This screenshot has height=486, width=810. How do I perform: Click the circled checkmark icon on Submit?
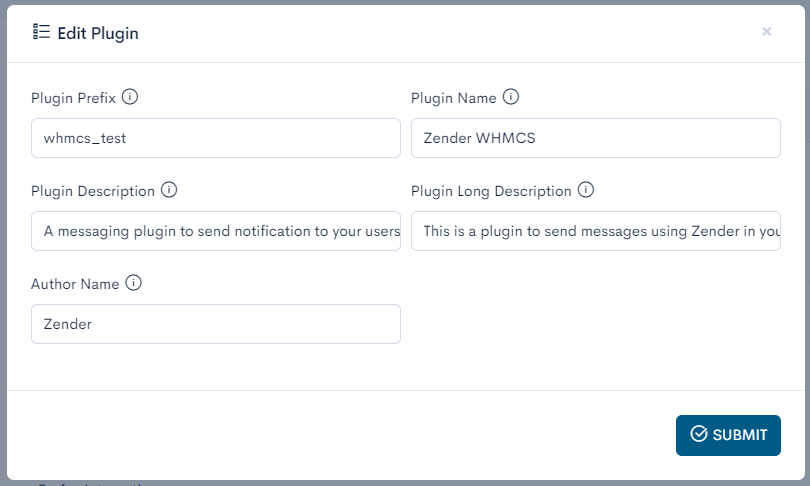pyautogui.click(x=699, y=434)
